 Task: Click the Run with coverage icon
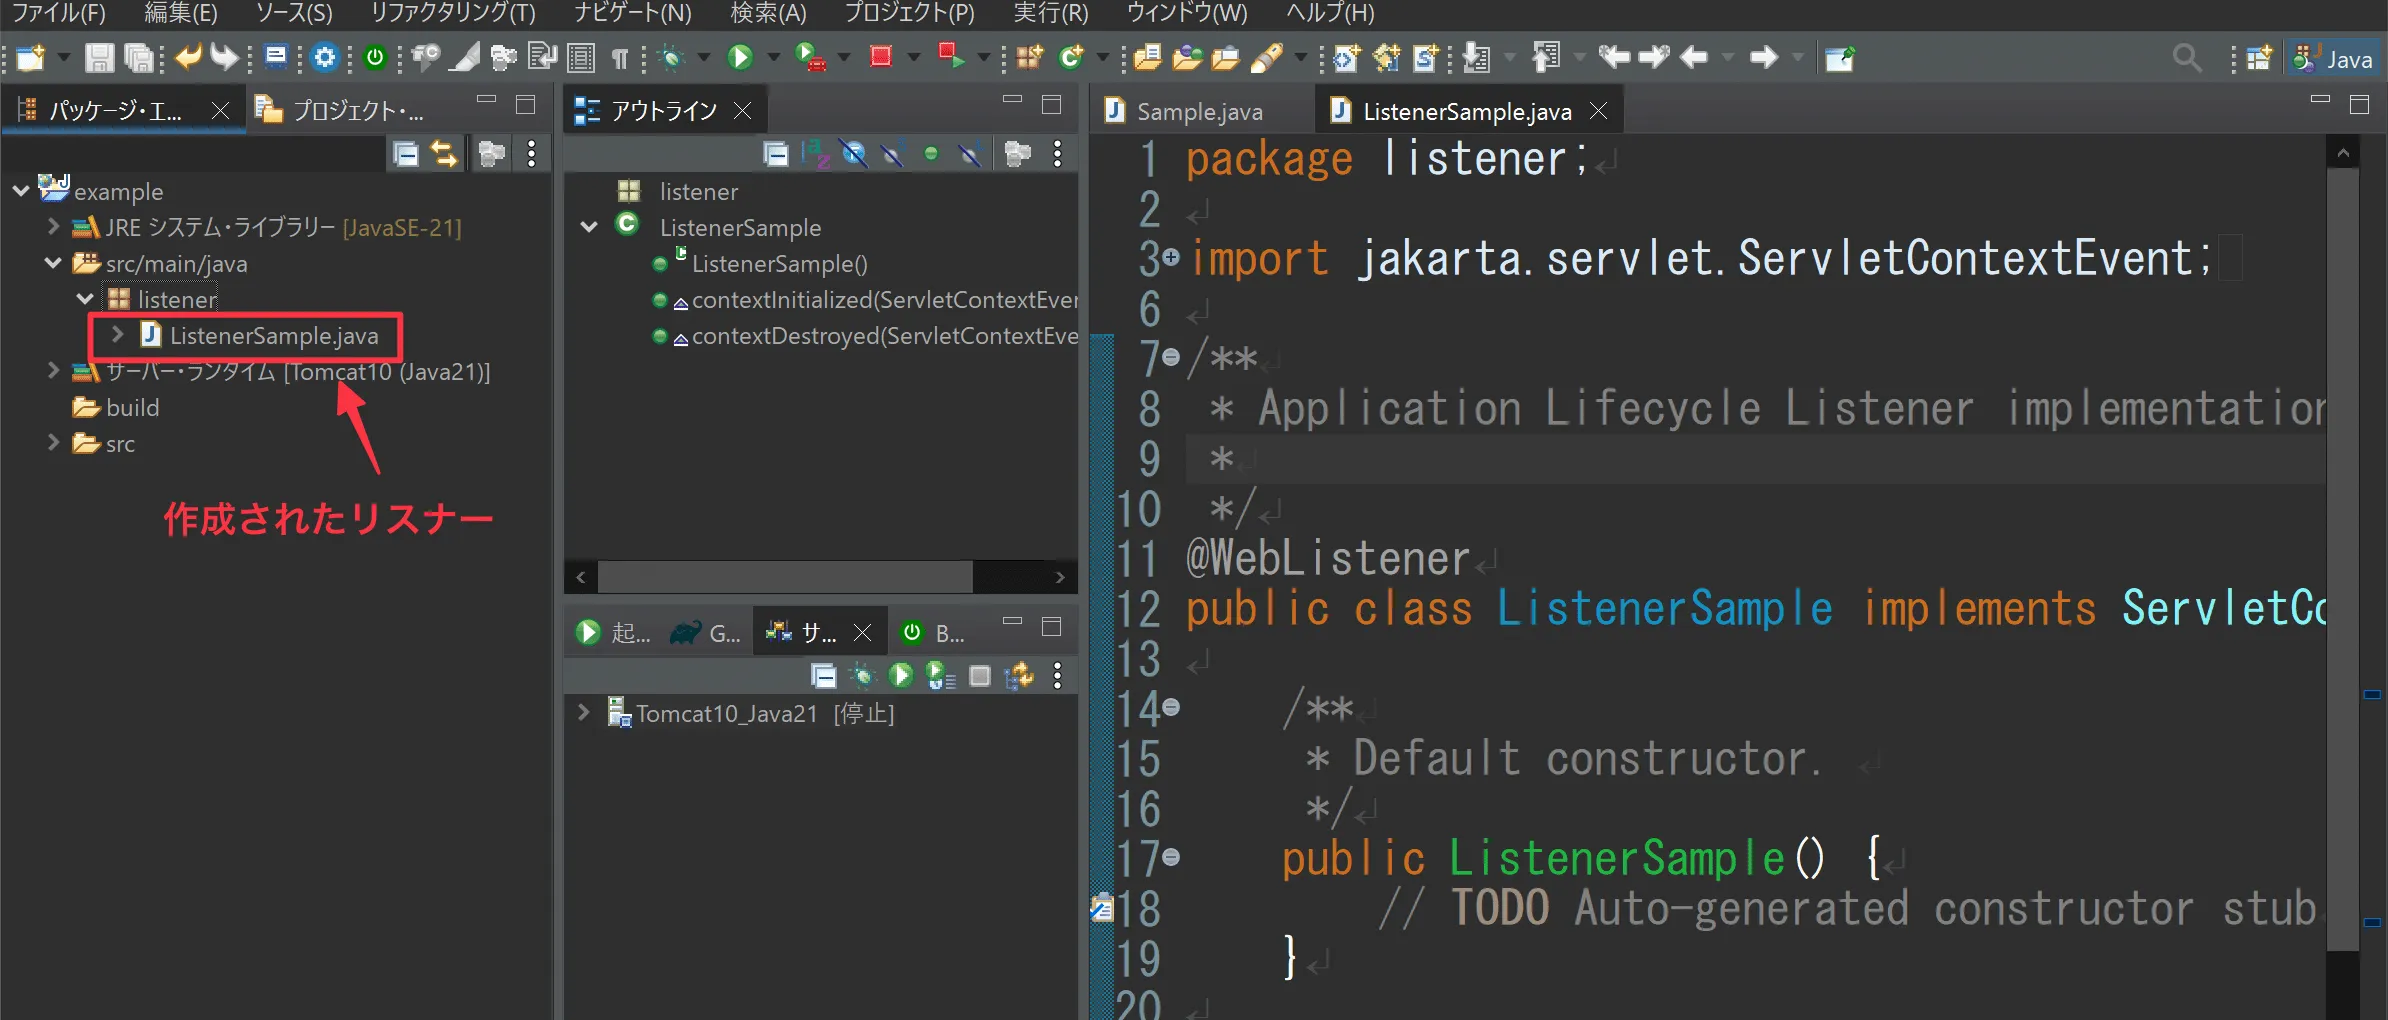tap(810, 58)
